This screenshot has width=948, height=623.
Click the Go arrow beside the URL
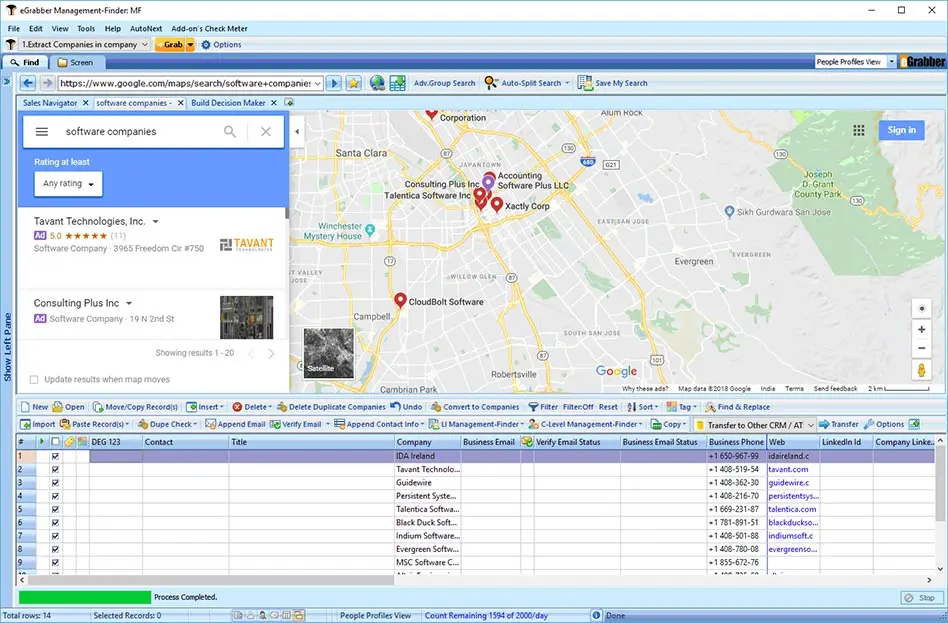[x=334, y=83]
